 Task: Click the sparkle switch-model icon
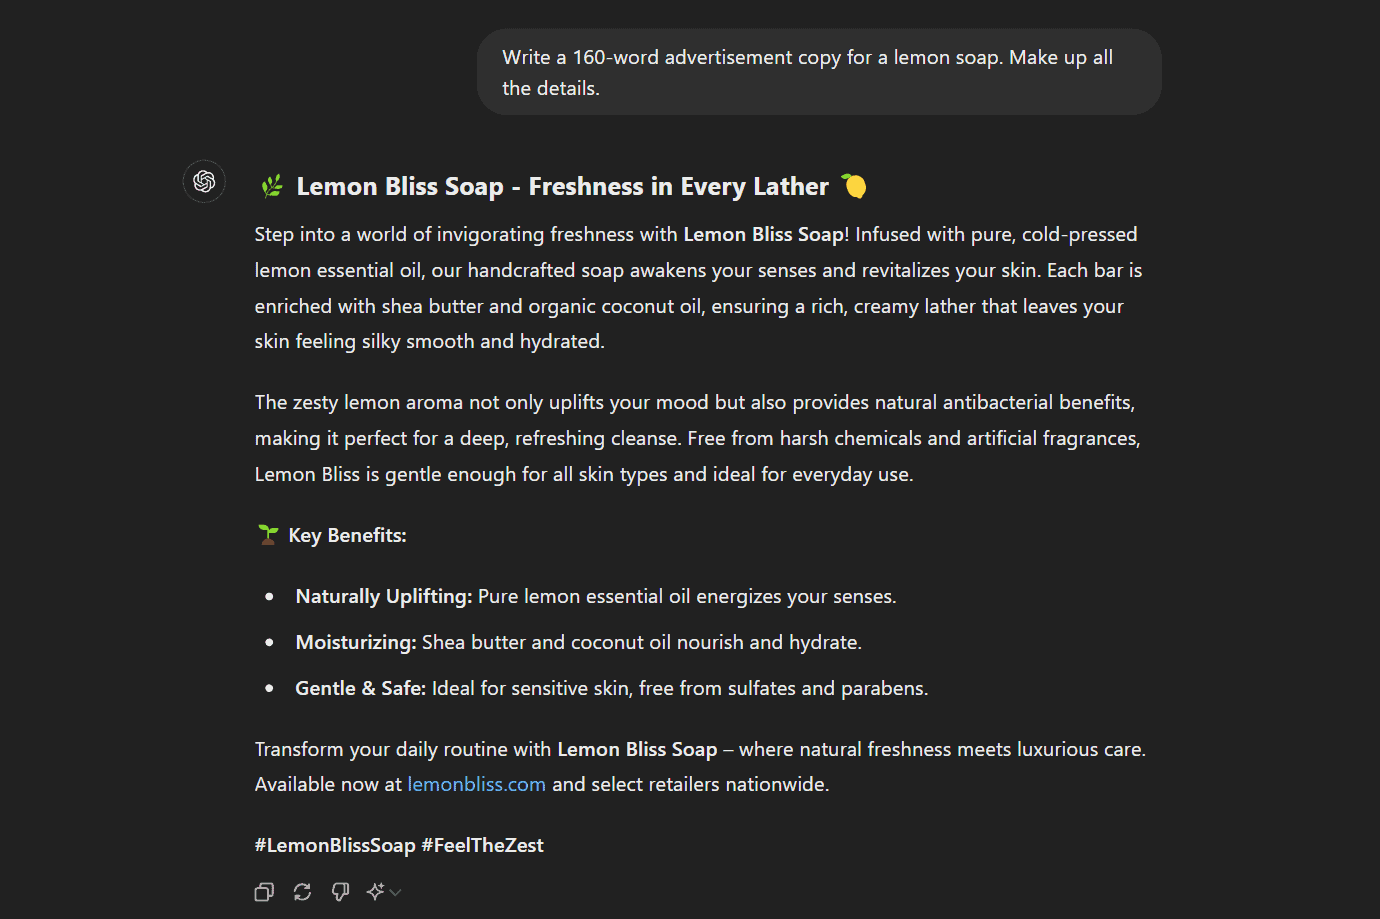tap(375, 892)
